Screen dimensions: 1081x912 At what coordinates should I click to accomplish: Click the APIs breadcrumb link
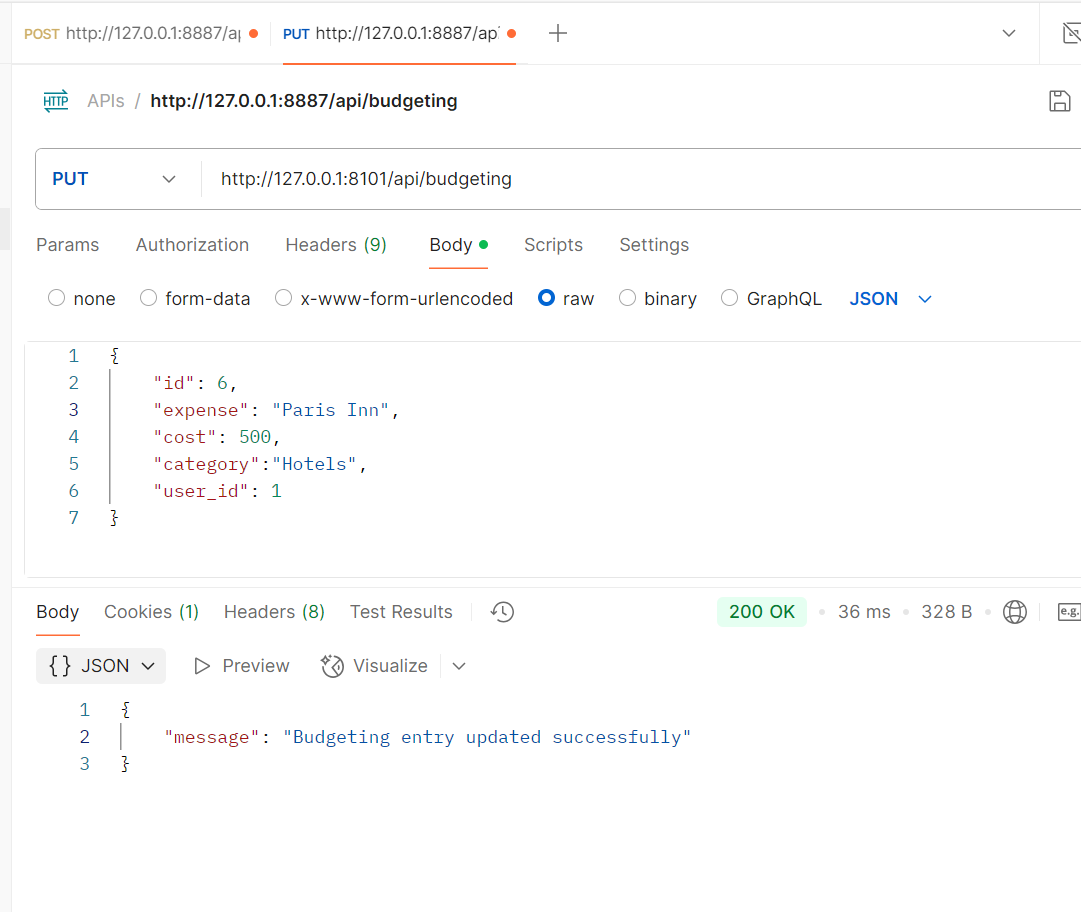[x=105, y=101]
